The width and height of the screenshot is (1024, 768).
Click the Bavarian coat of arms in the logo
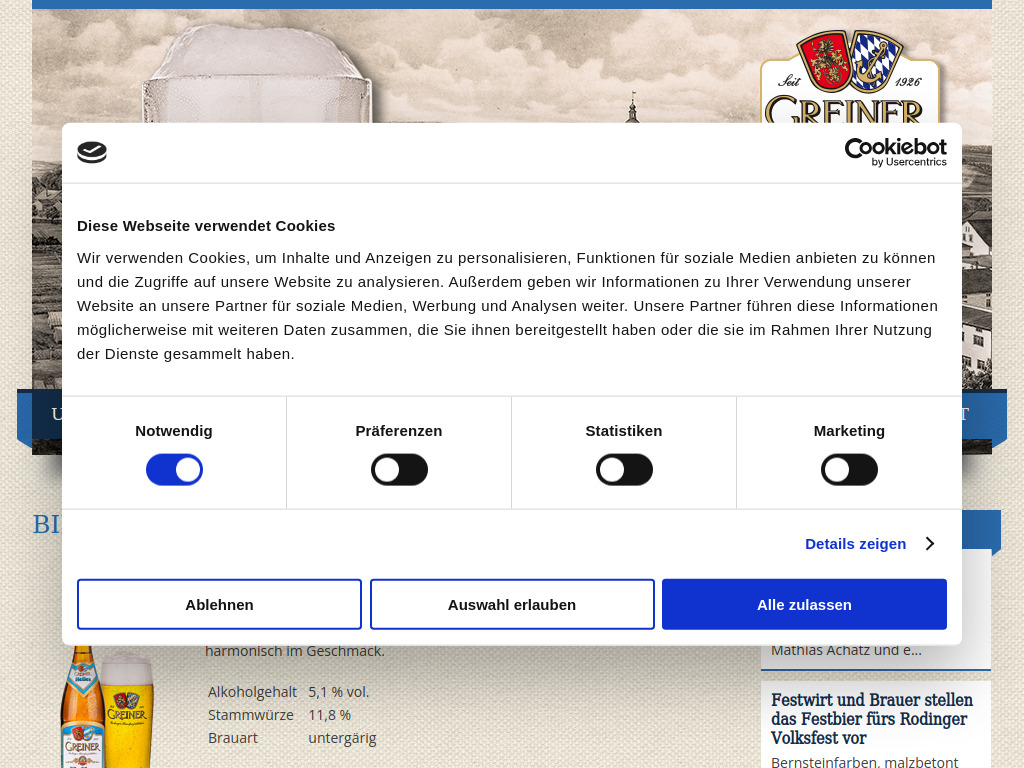point(873,62)
